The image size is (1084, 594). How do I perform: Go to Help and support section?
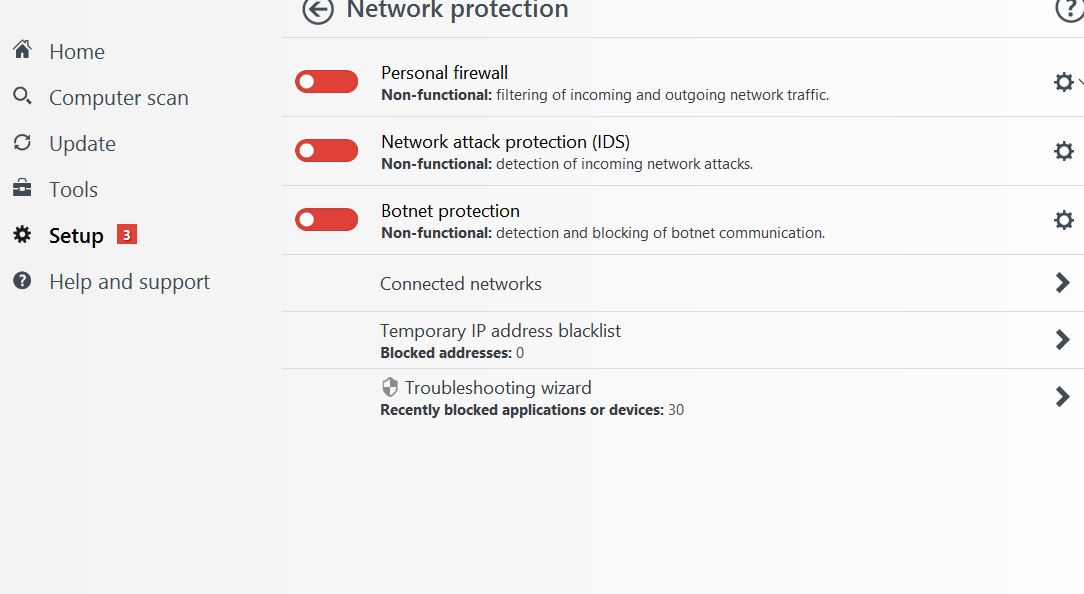(x=129, y=282)
